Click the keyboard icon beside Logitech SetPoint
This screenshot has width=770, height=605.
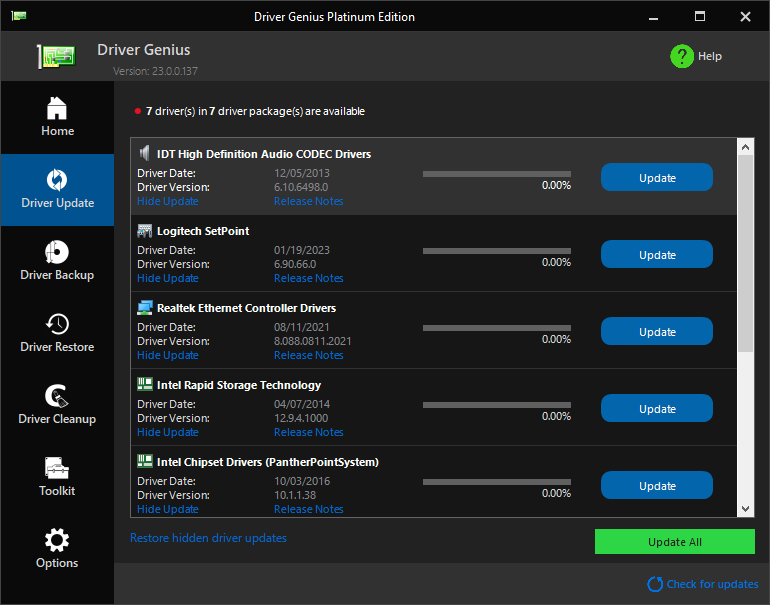click(144, 231)
